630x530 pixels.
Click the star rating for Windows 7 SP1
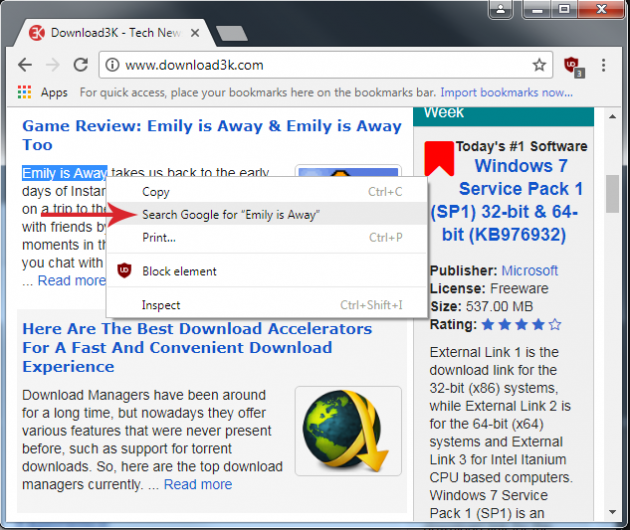pos(521,324)
